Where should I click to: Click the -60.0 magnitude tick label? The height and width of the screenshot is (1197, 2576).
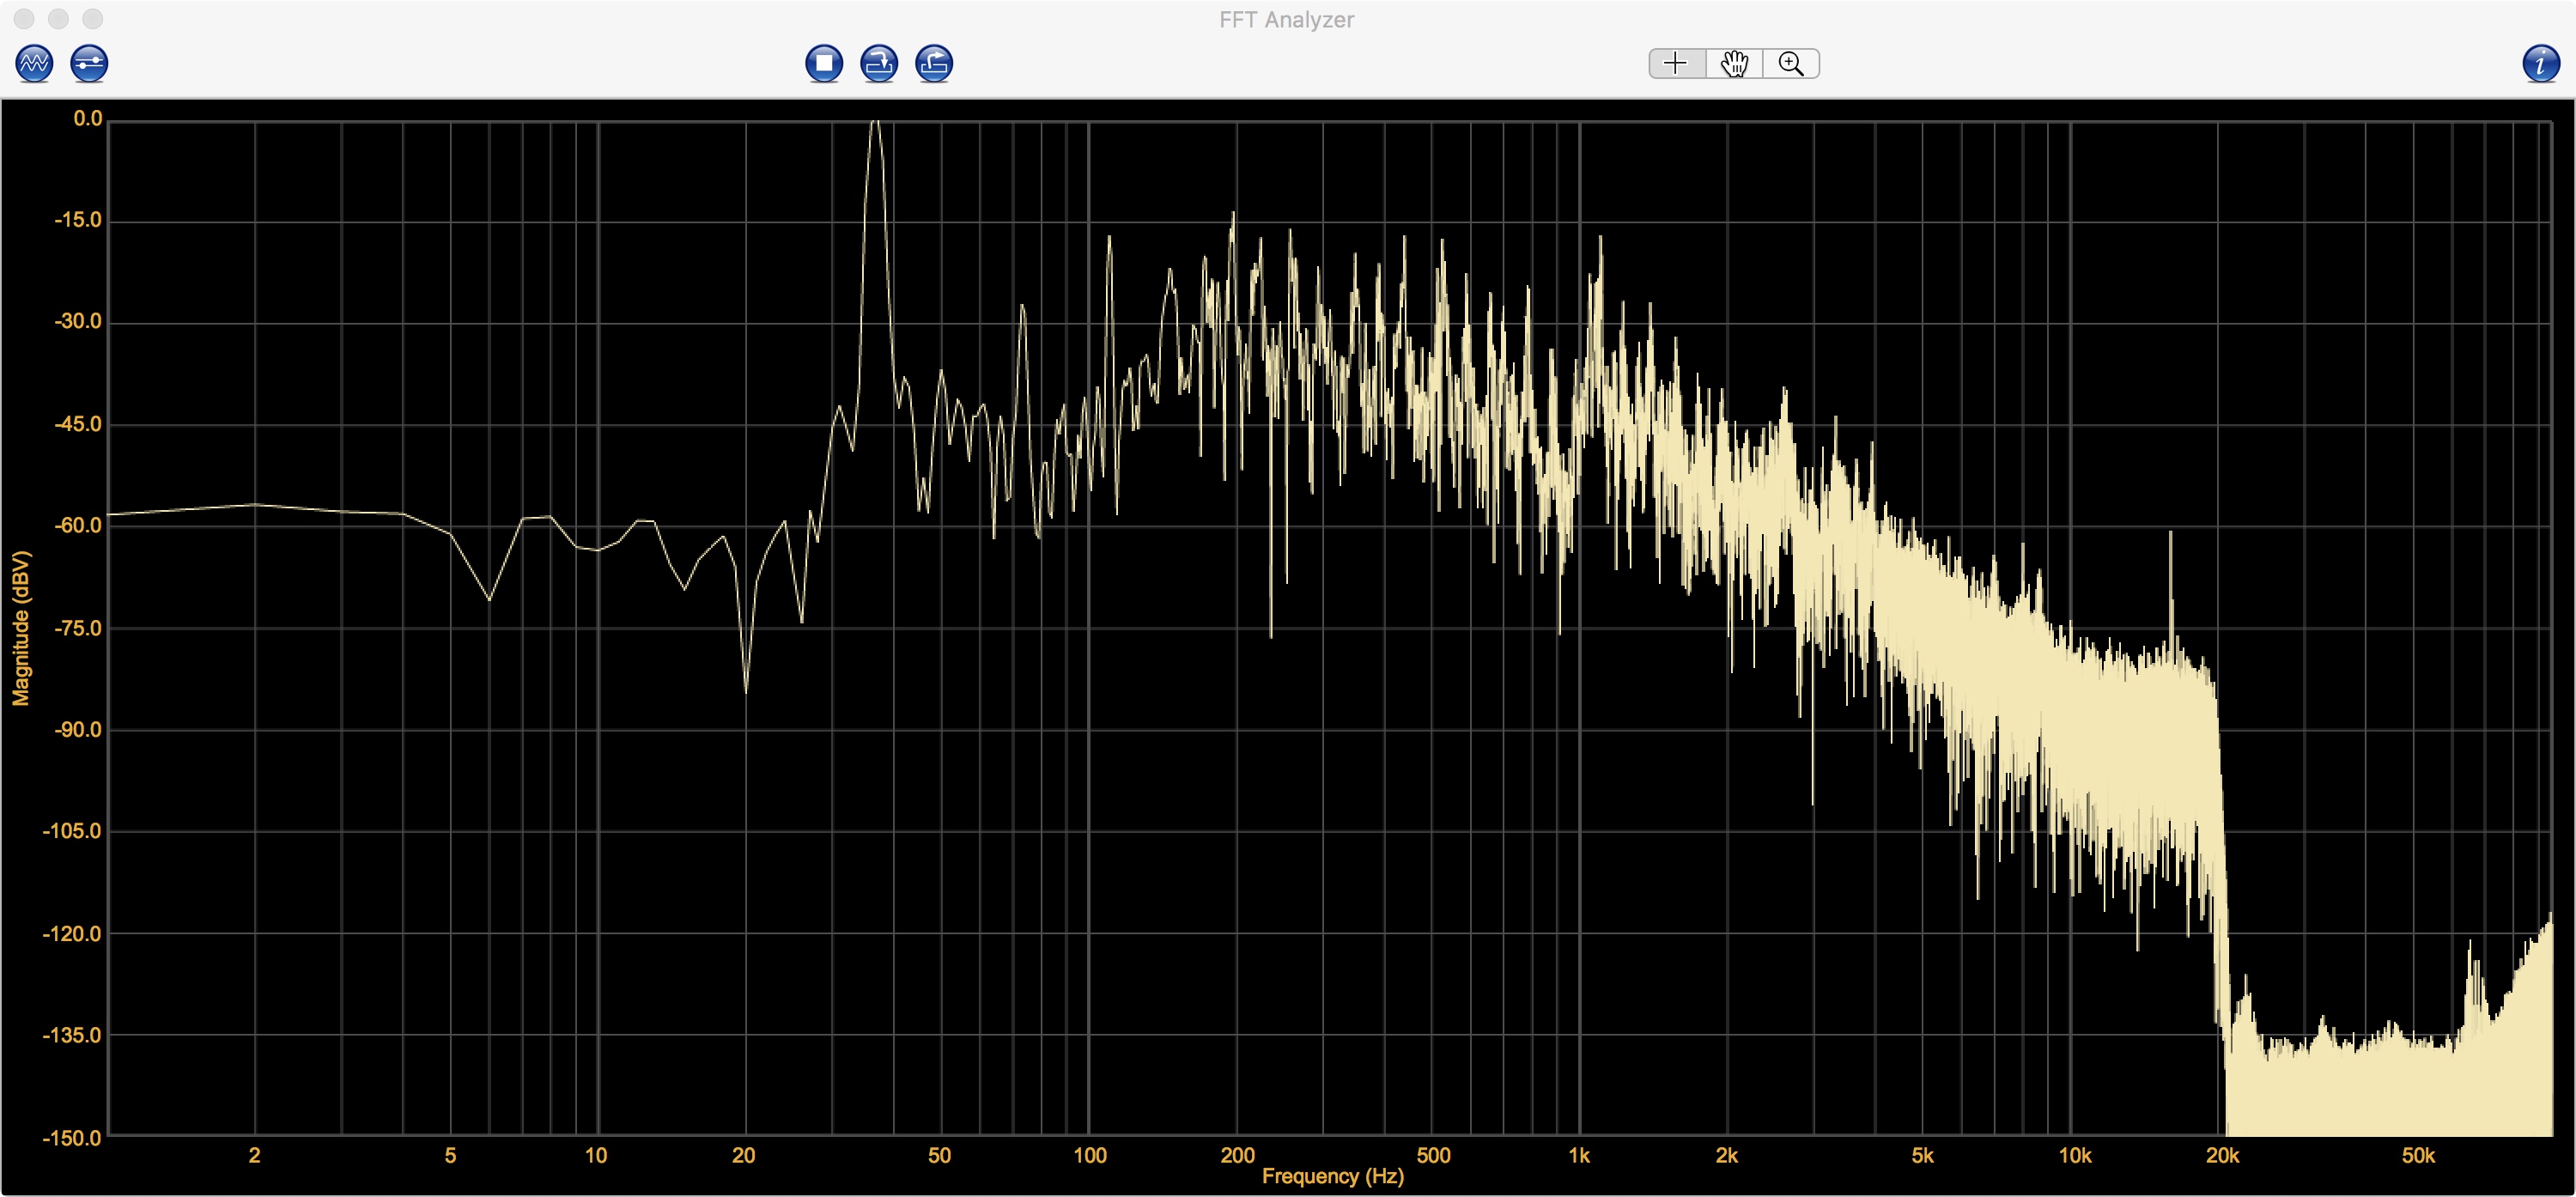[x=78, y=526]
